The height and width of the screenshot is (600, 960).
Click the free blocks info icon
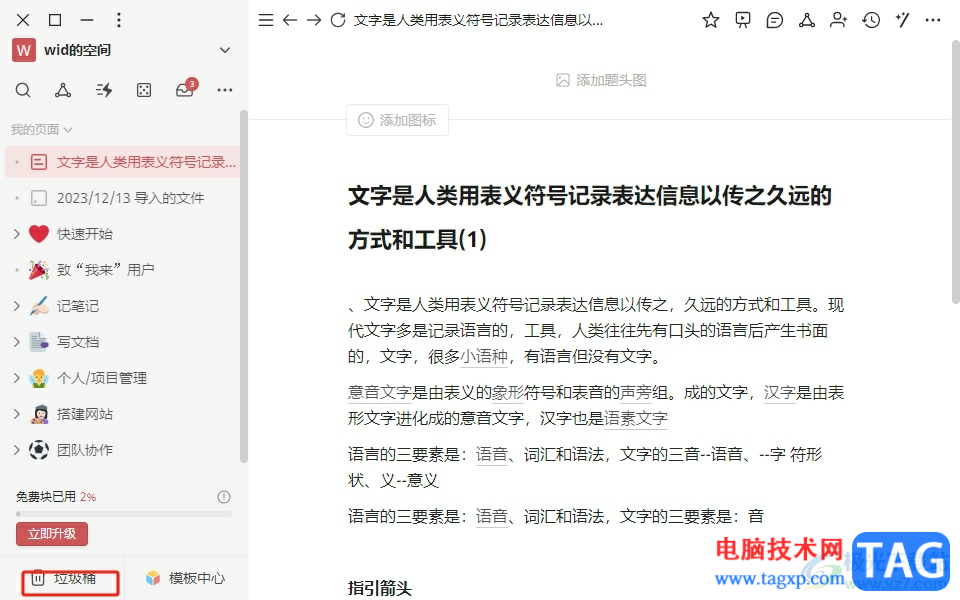224,497
